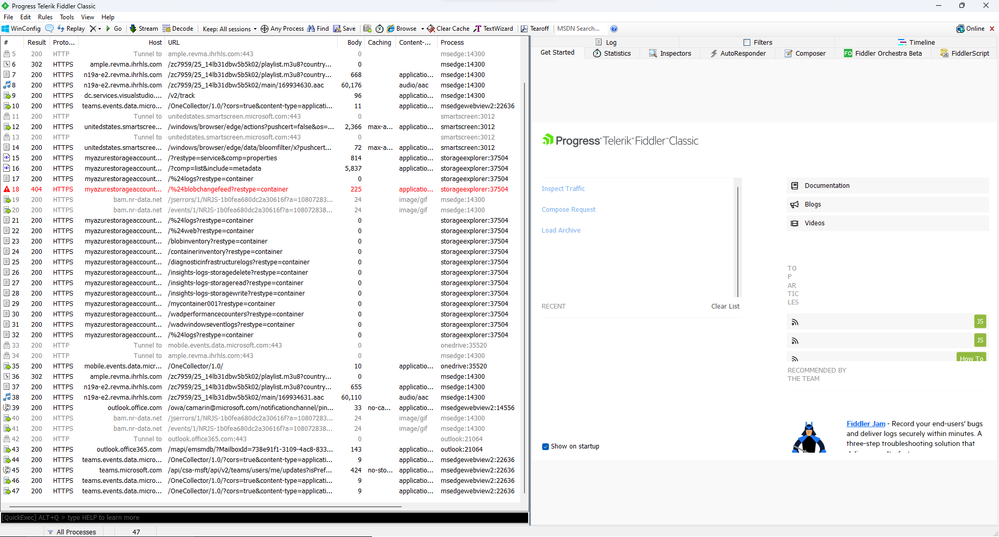Replay the selected sessions
999x537 pixels.
[x=71, y=29]
